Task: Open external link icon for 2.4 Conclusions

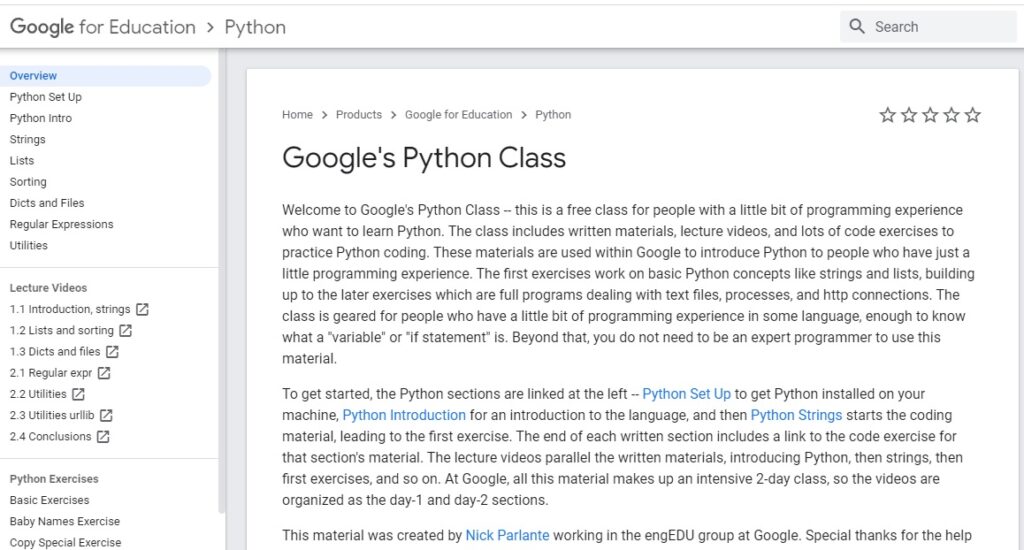Action: [x=103, y=436]
